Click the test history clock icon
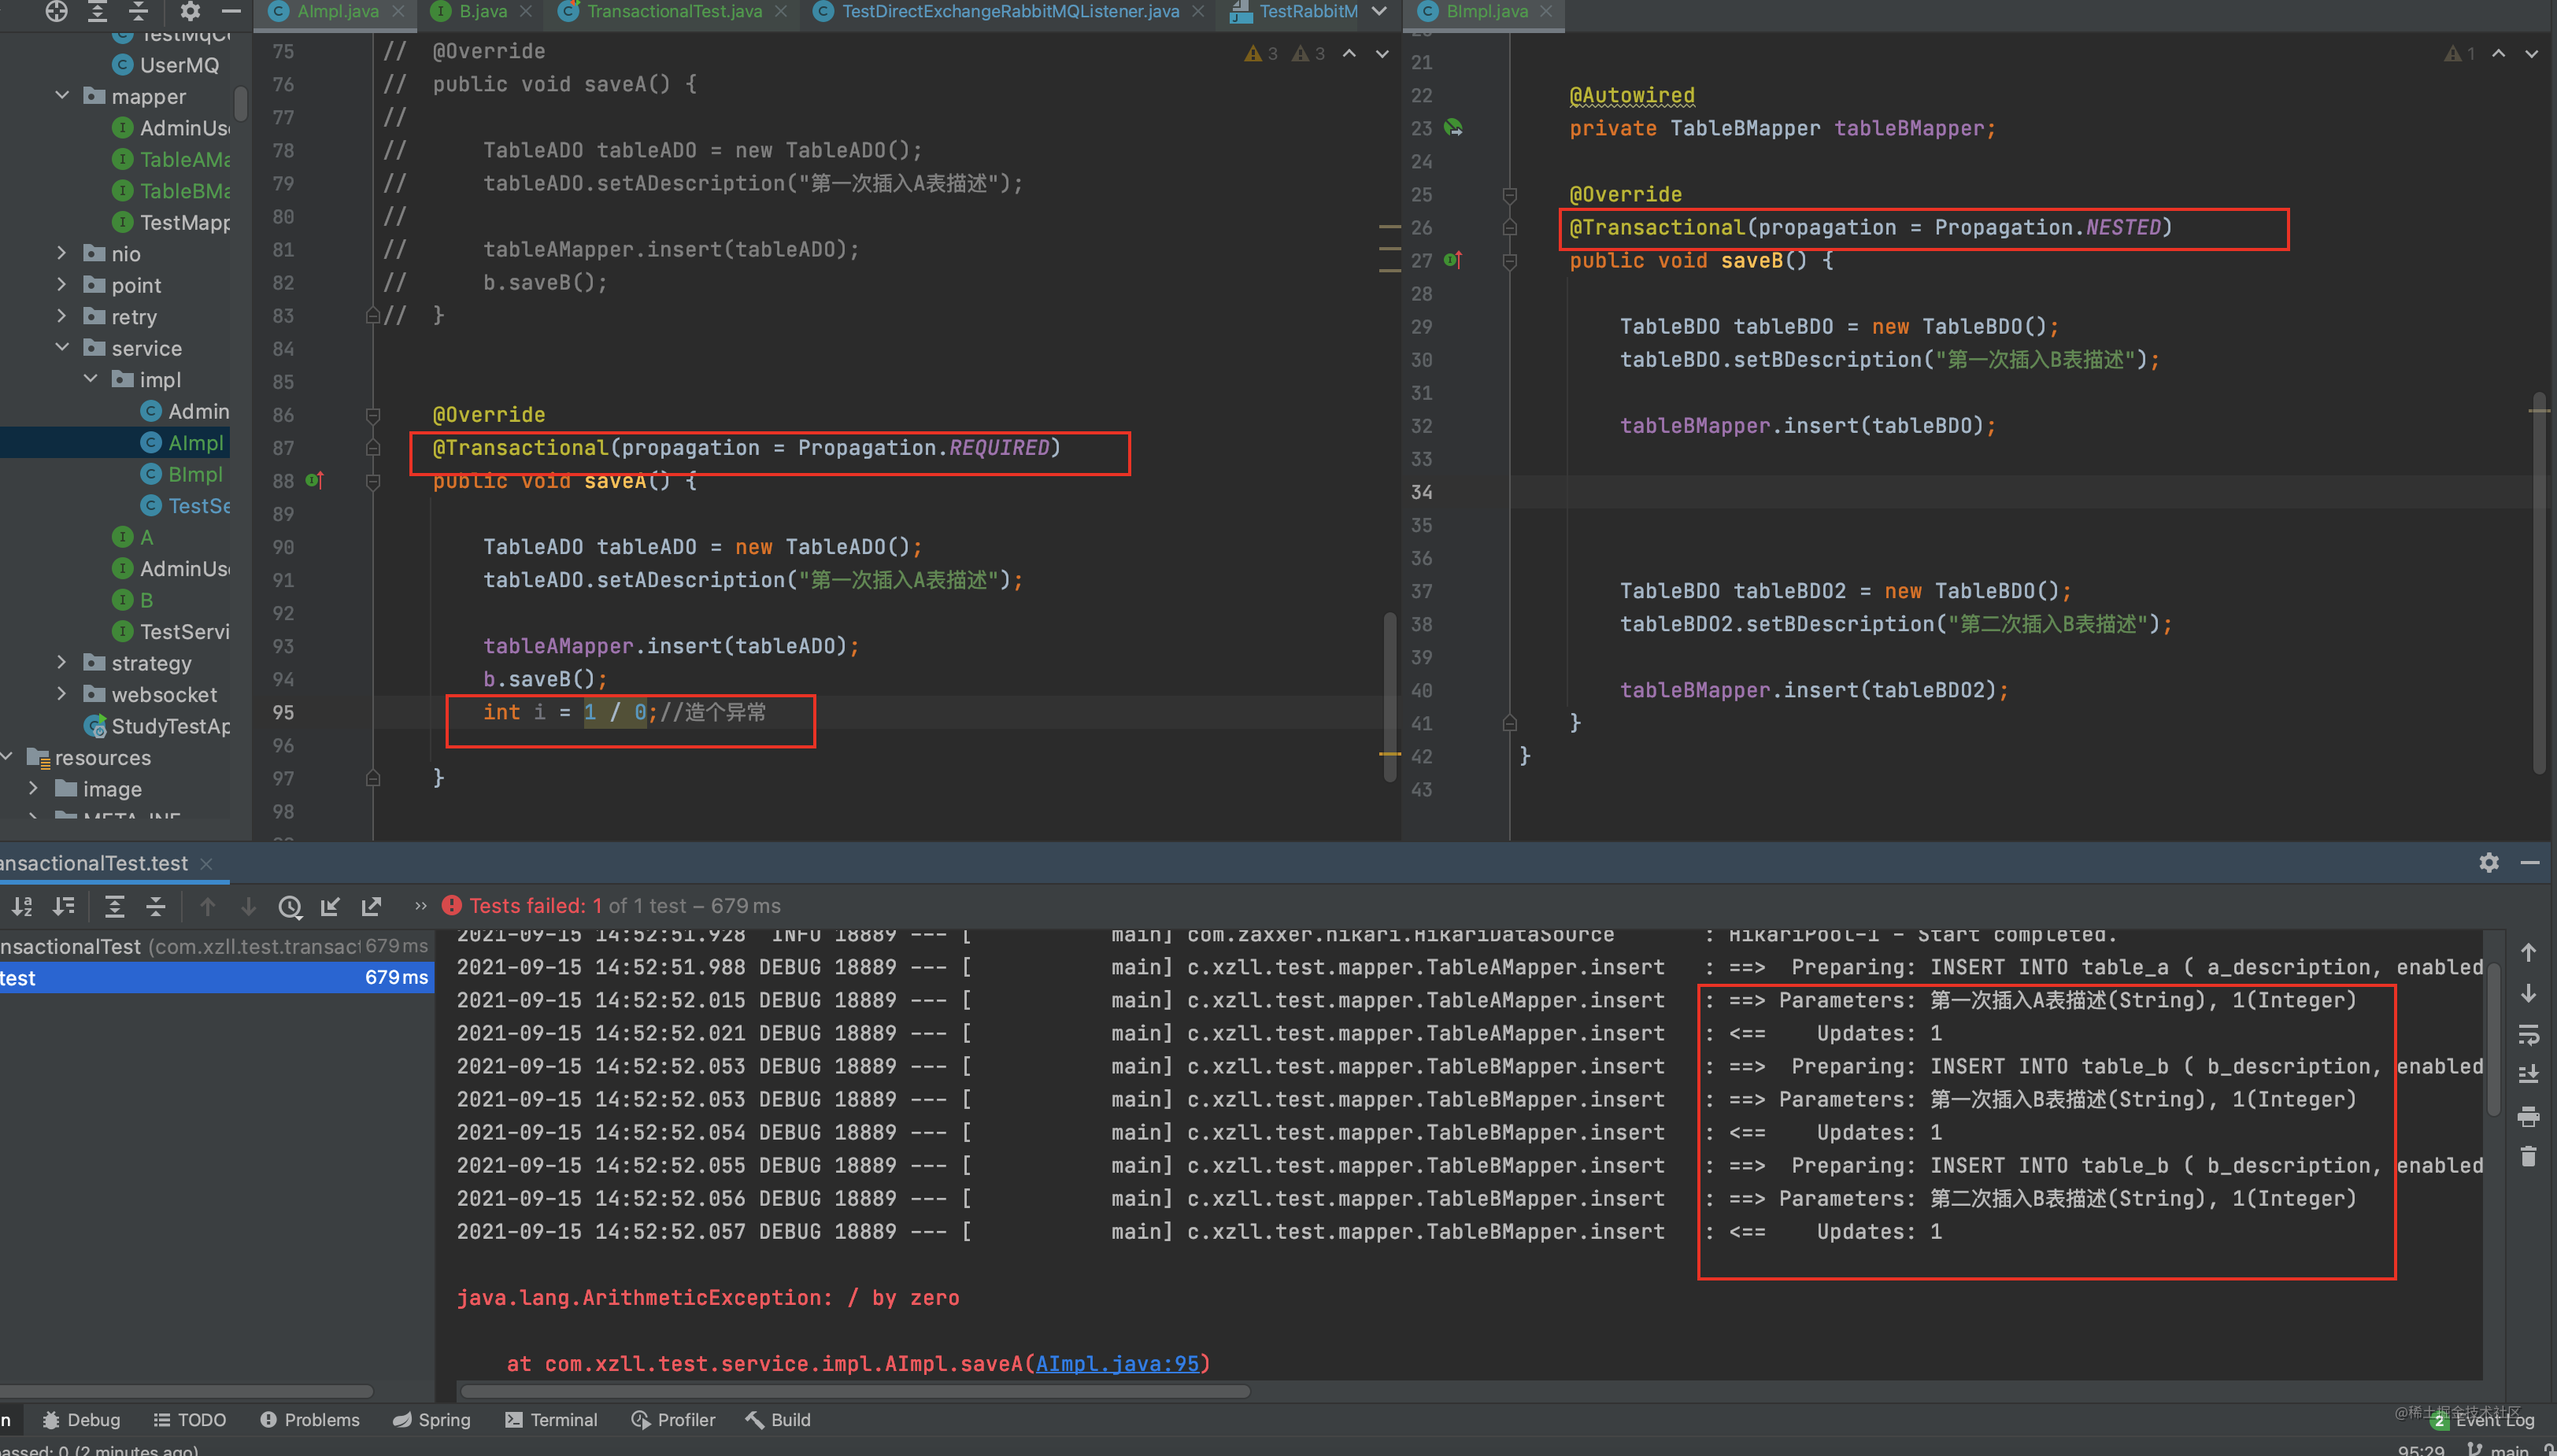The width and height of the screenshot is (2557, 1456). (x=290, y=906)
